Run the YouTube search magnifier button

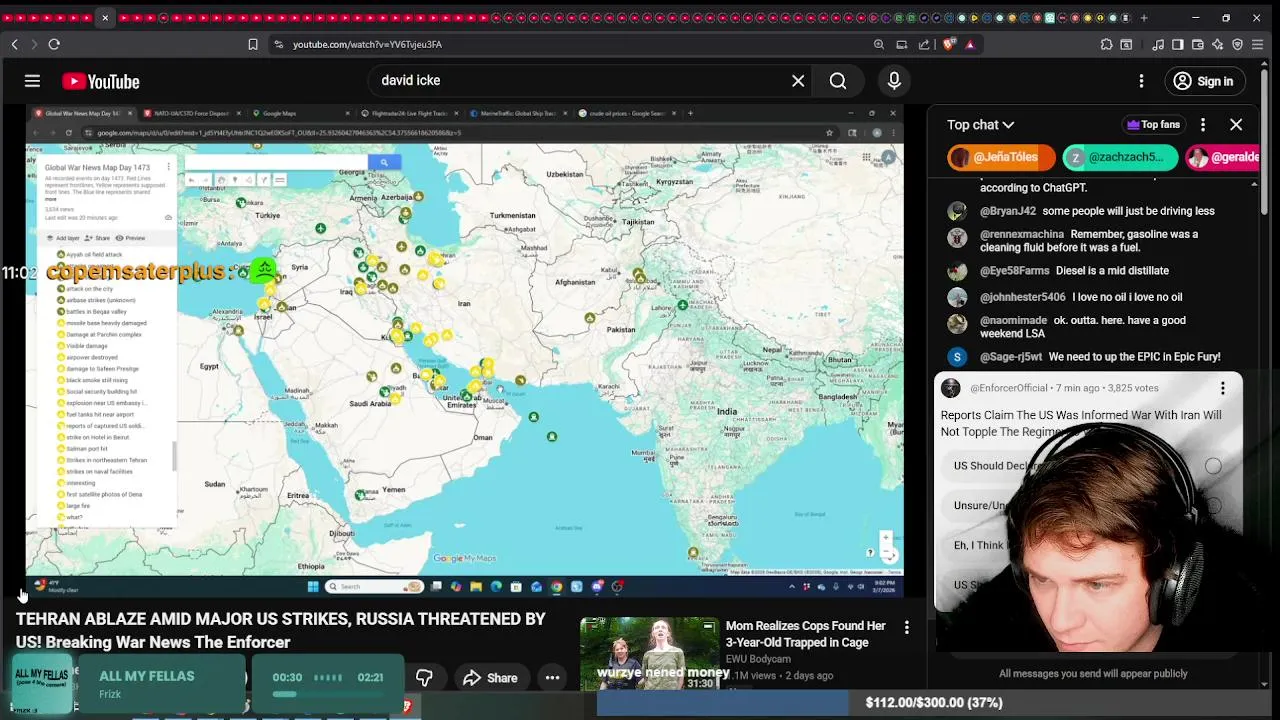pos(838,81)
